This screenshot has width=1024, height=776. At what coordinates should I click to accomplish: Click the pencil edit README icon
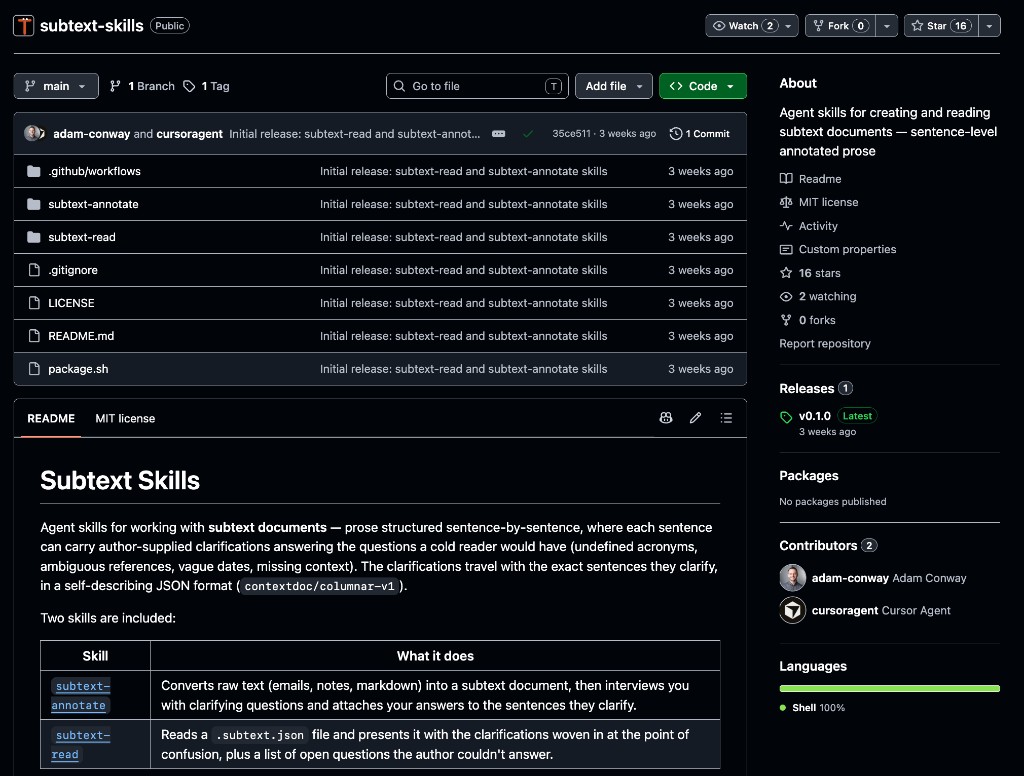tap(696, 418)
